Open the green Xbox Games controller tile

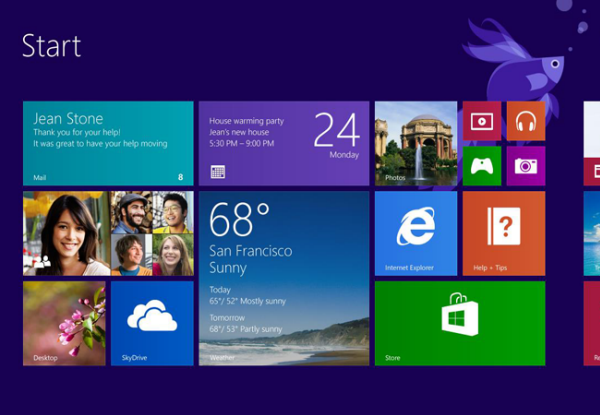tap(482, 166)
